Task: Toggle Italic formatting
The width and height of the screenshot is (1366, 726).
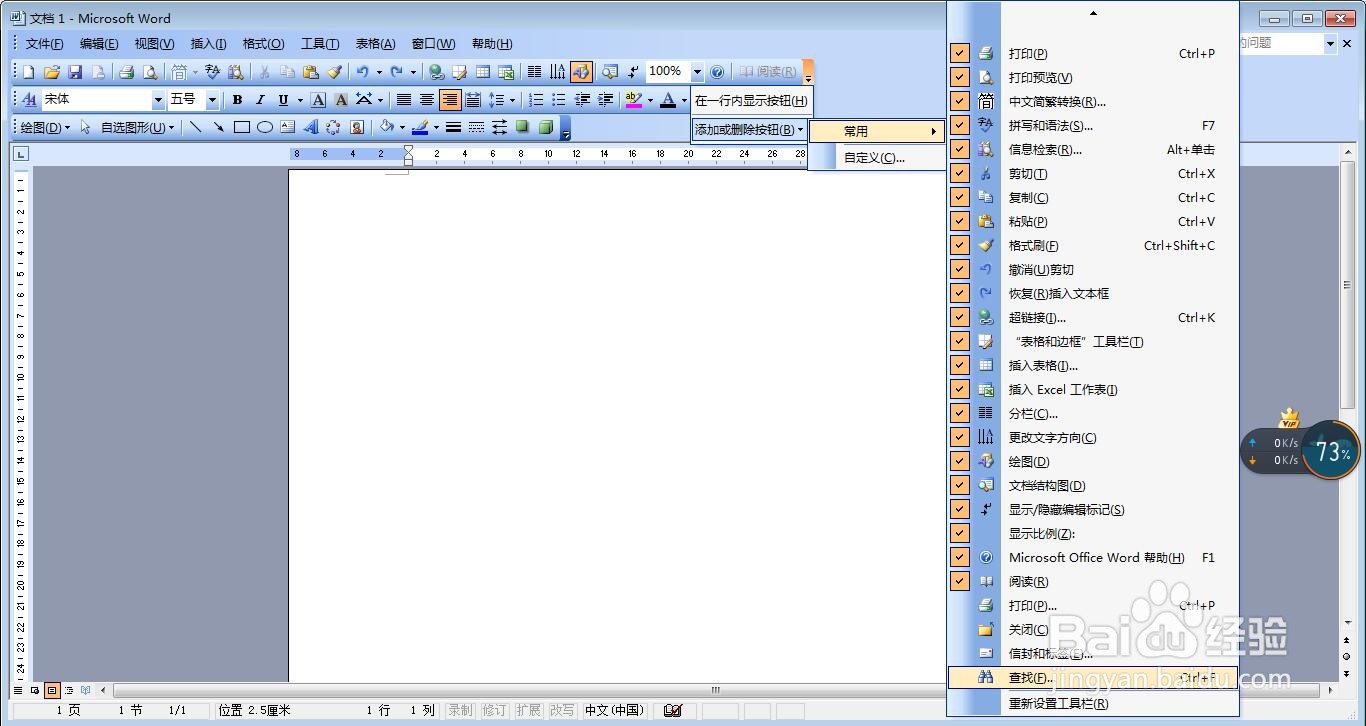Action: coord(260,100)
